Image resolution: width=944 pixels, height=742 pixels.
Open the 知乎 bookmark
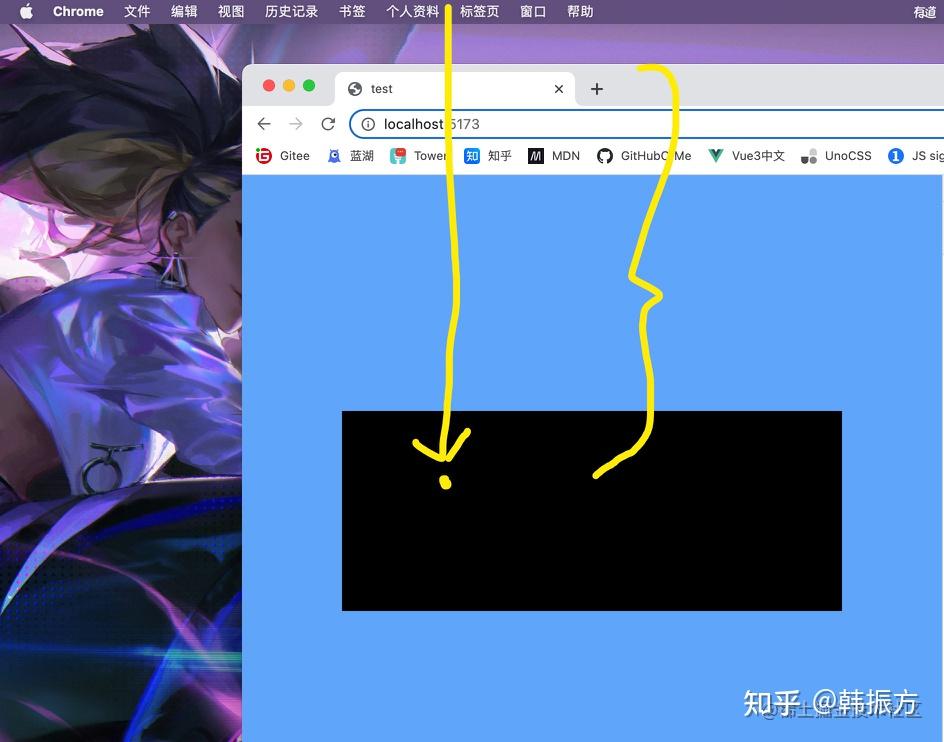488,156
